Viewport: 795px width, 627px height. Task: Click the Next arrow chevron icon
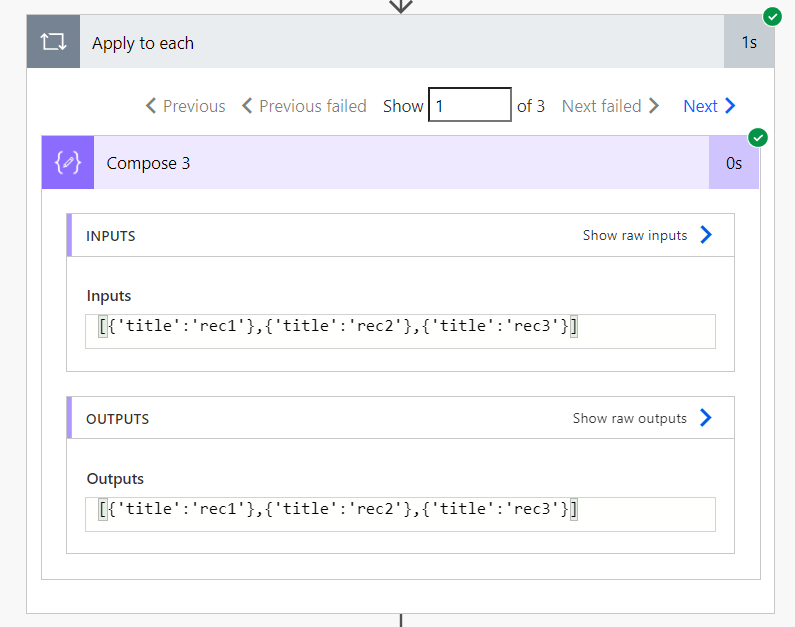click(x=730, y=105)
